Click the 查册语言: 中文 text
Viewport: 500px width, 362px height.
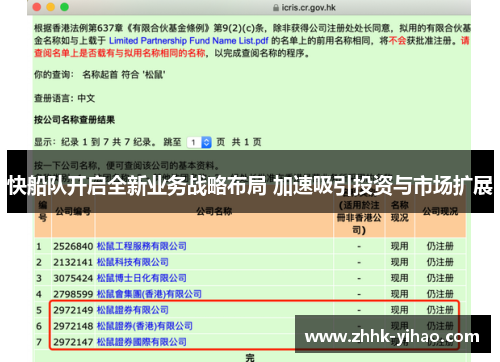(x=64, y=98)
